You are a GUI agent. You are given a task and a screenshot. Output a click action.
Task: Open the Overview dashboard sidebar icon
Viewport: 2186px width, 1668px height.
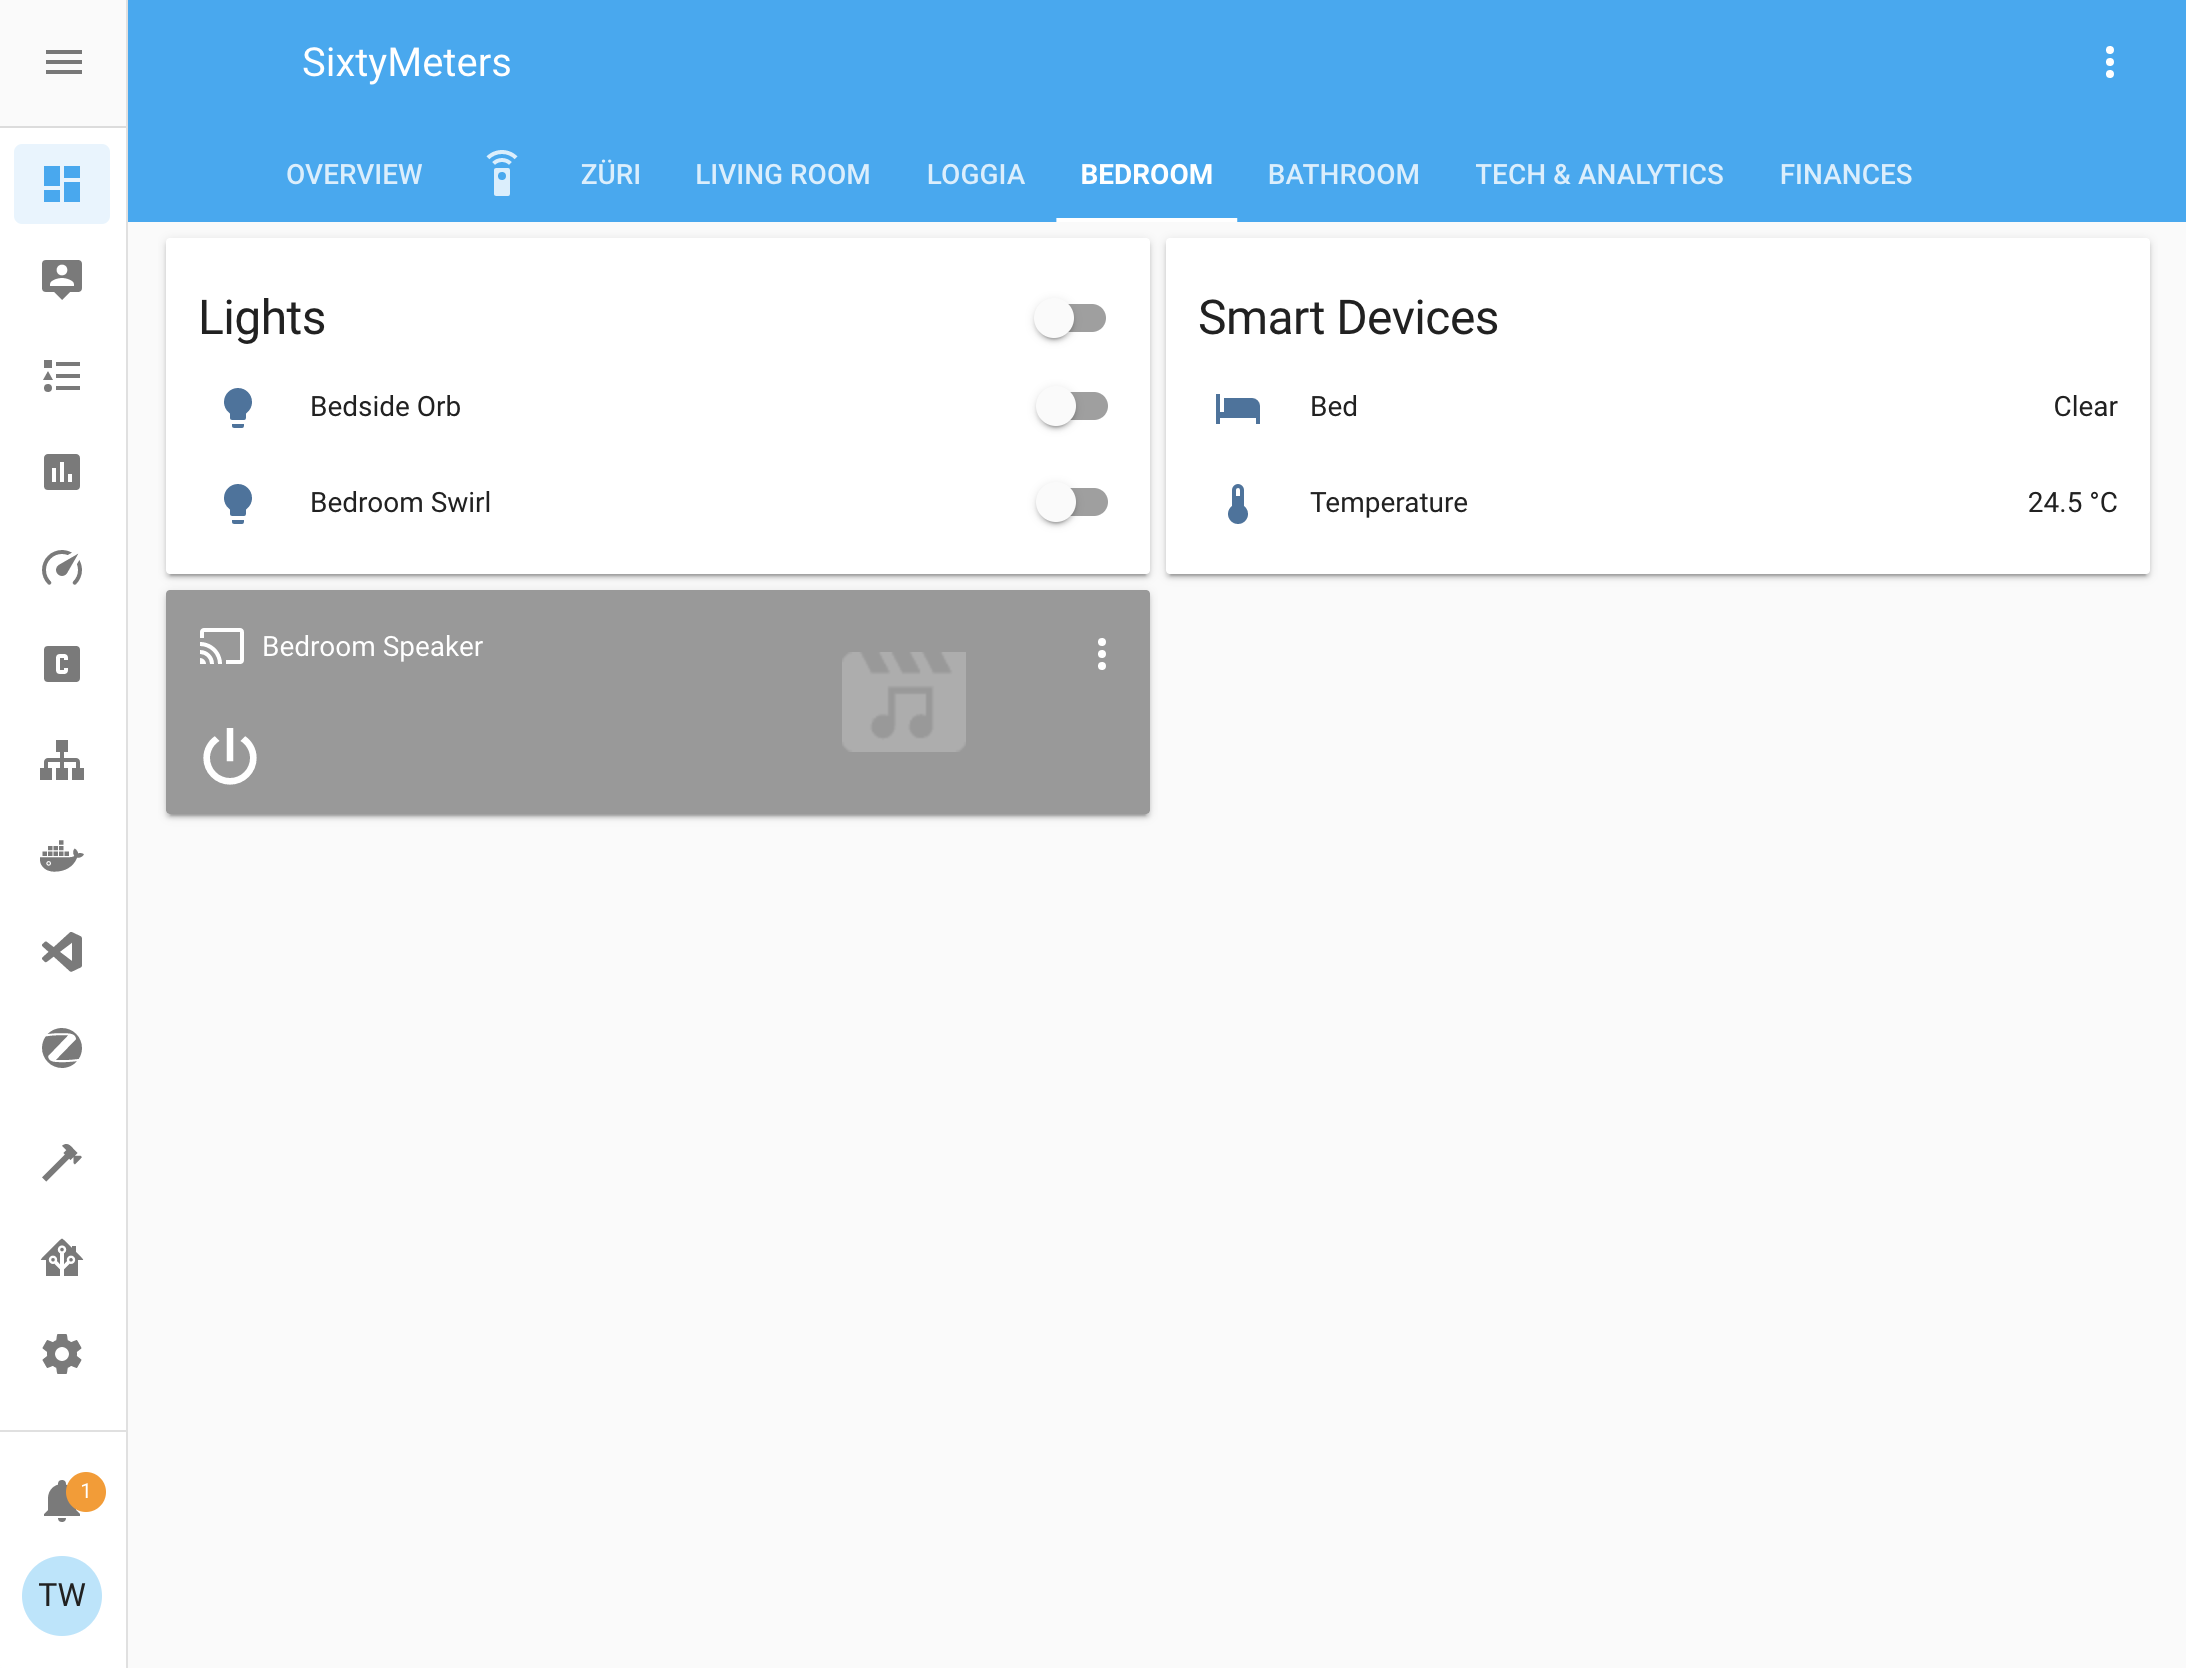click(x=62, y=184)
